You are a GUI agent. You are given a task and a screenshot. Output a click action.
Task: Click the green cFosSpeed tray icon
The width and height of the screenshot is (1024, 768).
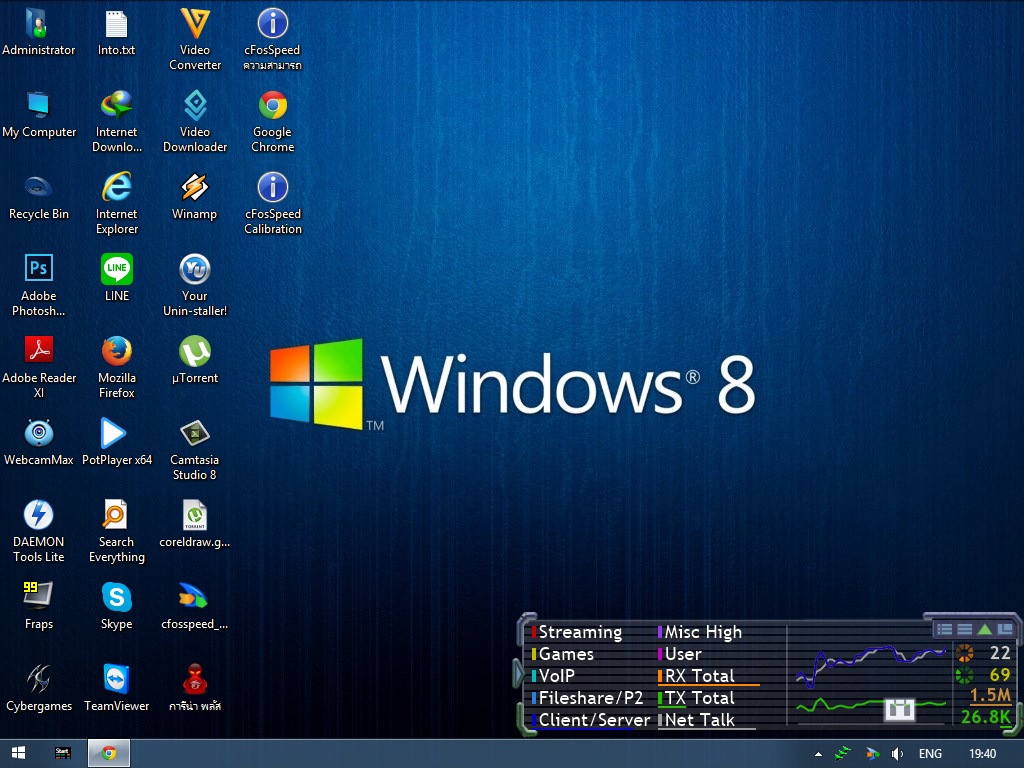tap(843, 754)
